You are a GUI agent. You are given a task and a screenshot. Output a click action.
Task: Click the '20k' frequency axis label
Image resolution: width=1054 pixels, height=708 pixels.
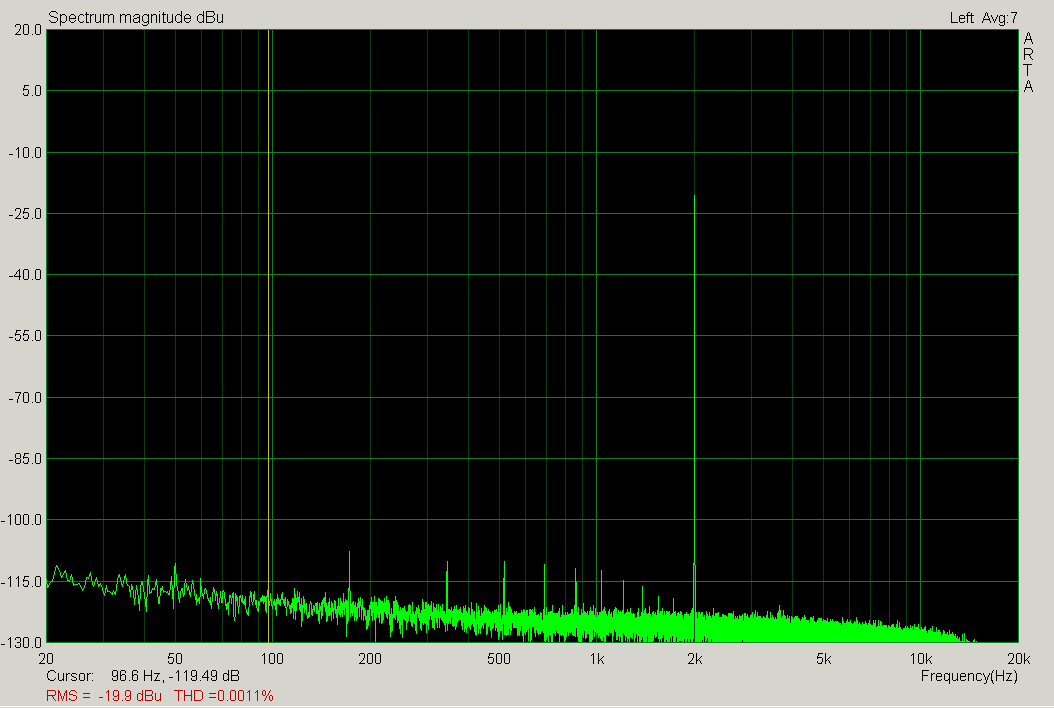click(1018, 659)
